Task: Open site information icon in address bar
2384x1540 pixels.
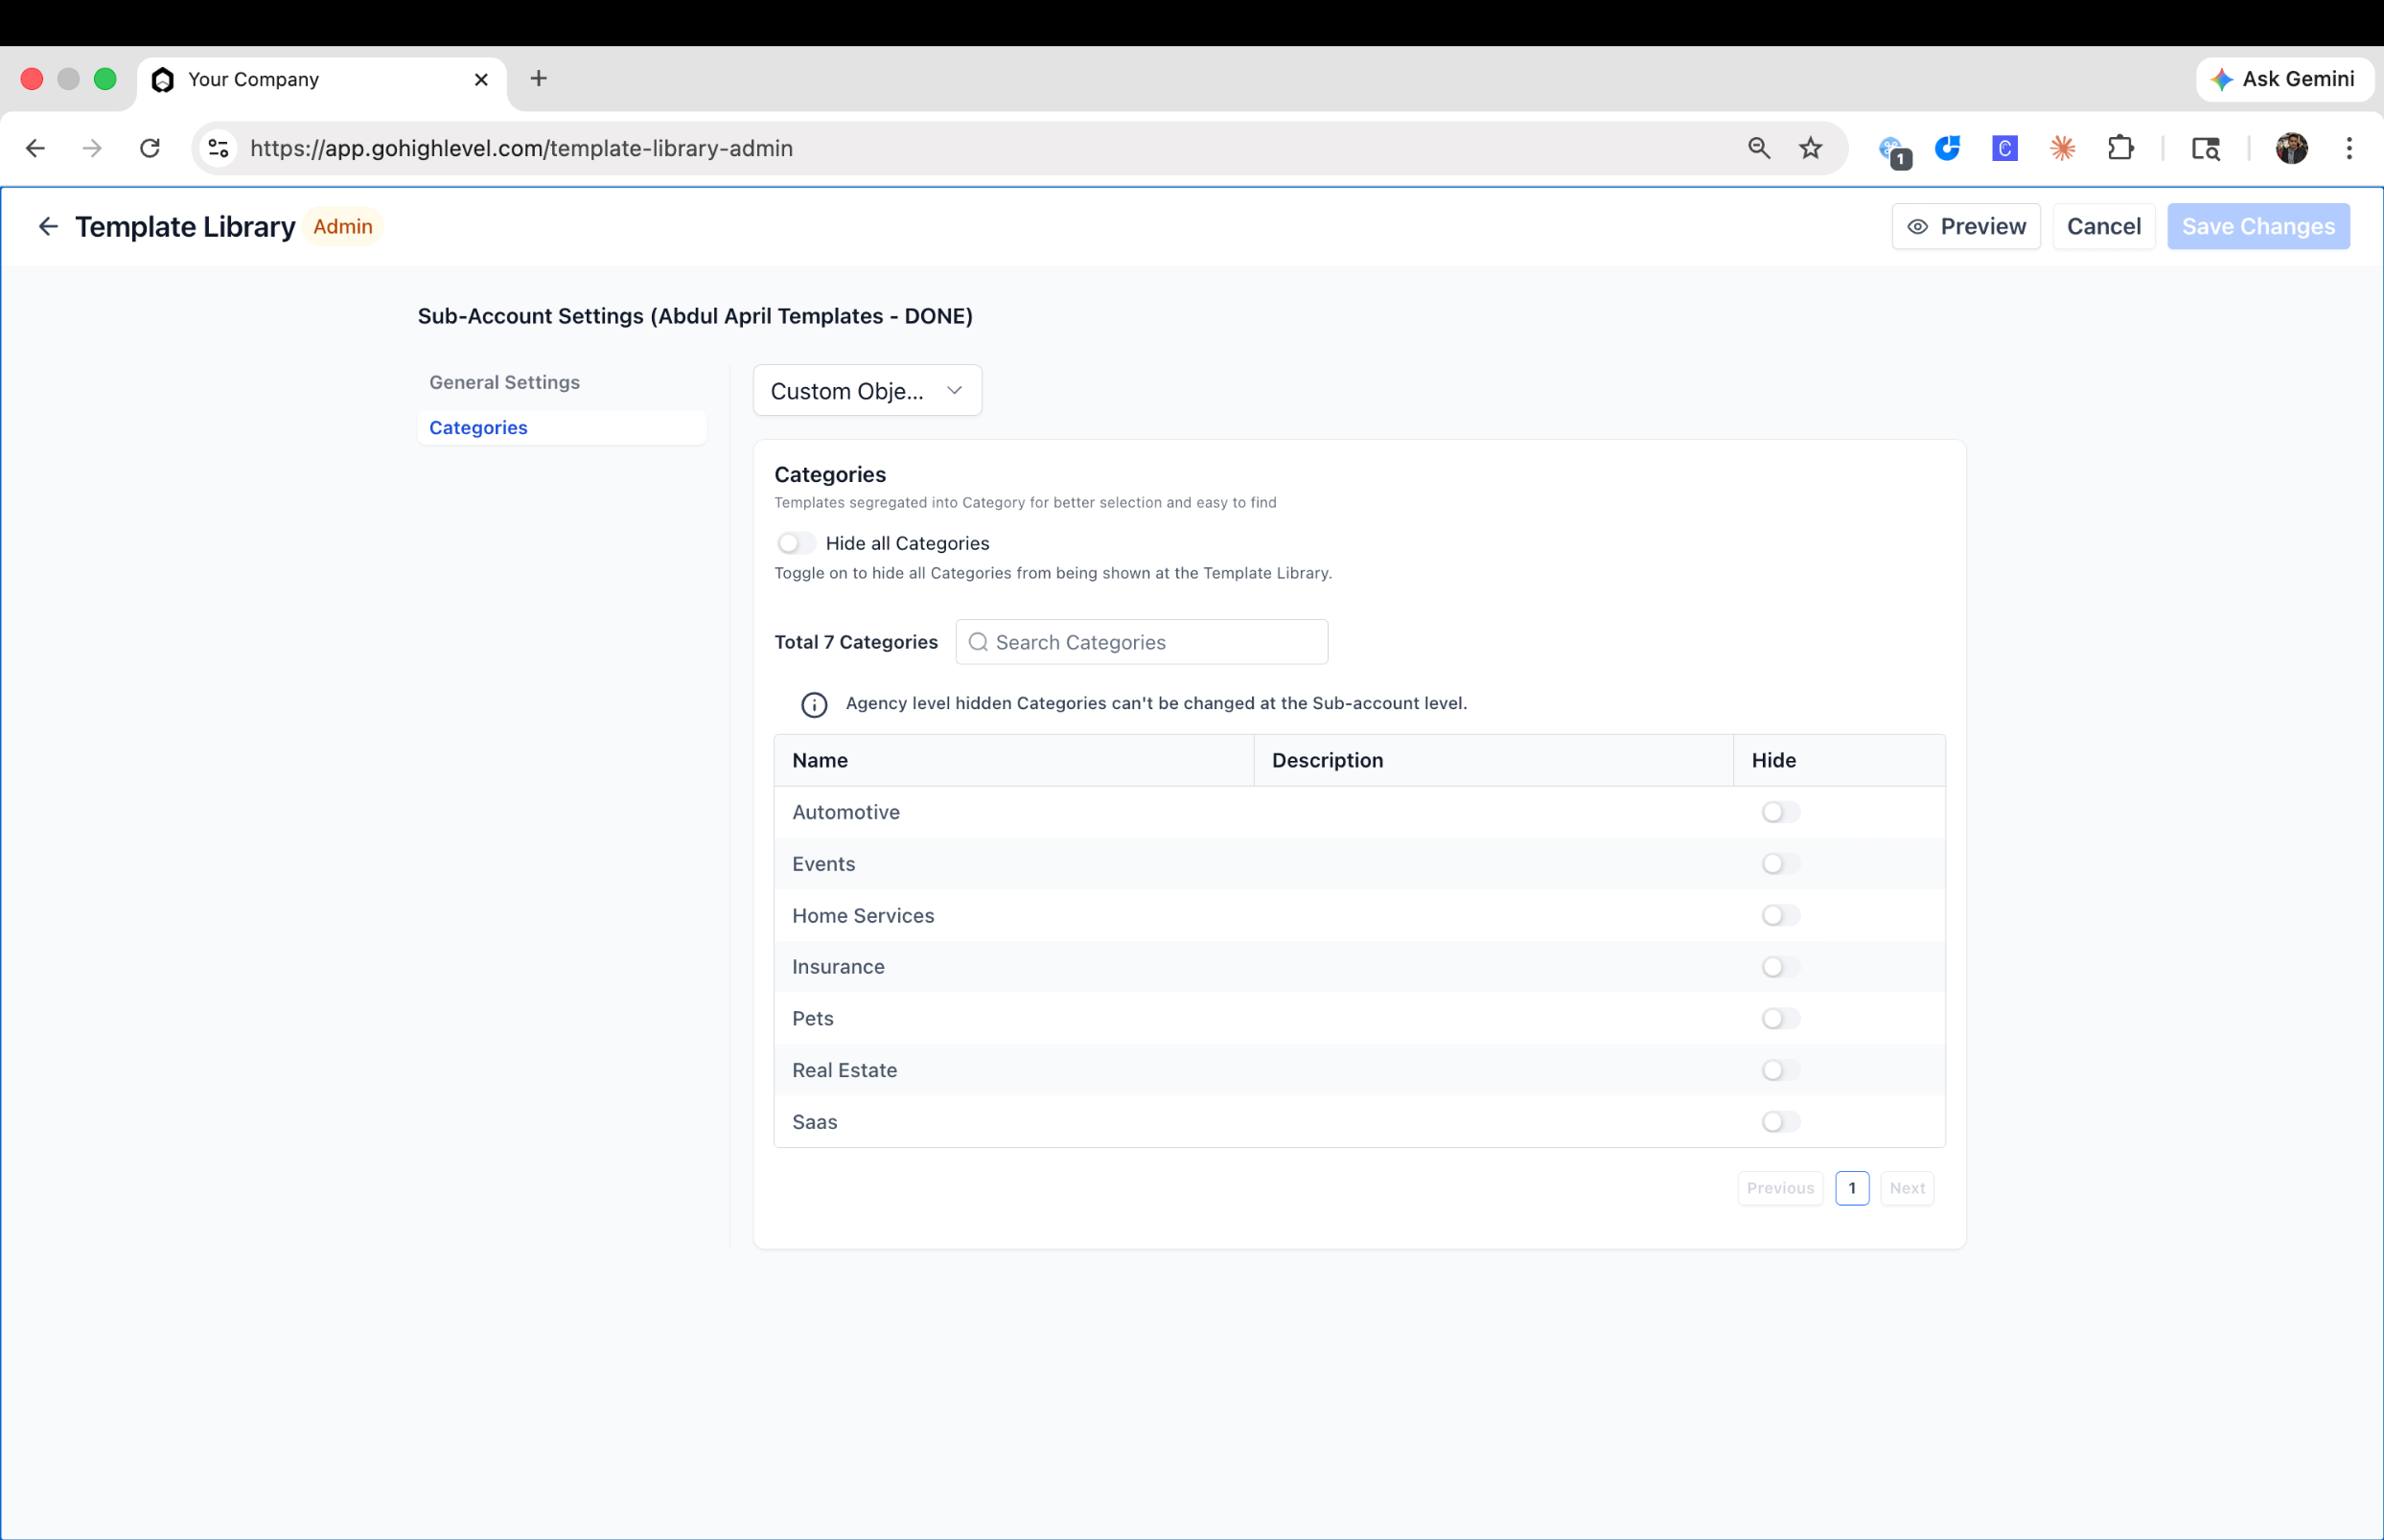Action: tap(218, 149)
